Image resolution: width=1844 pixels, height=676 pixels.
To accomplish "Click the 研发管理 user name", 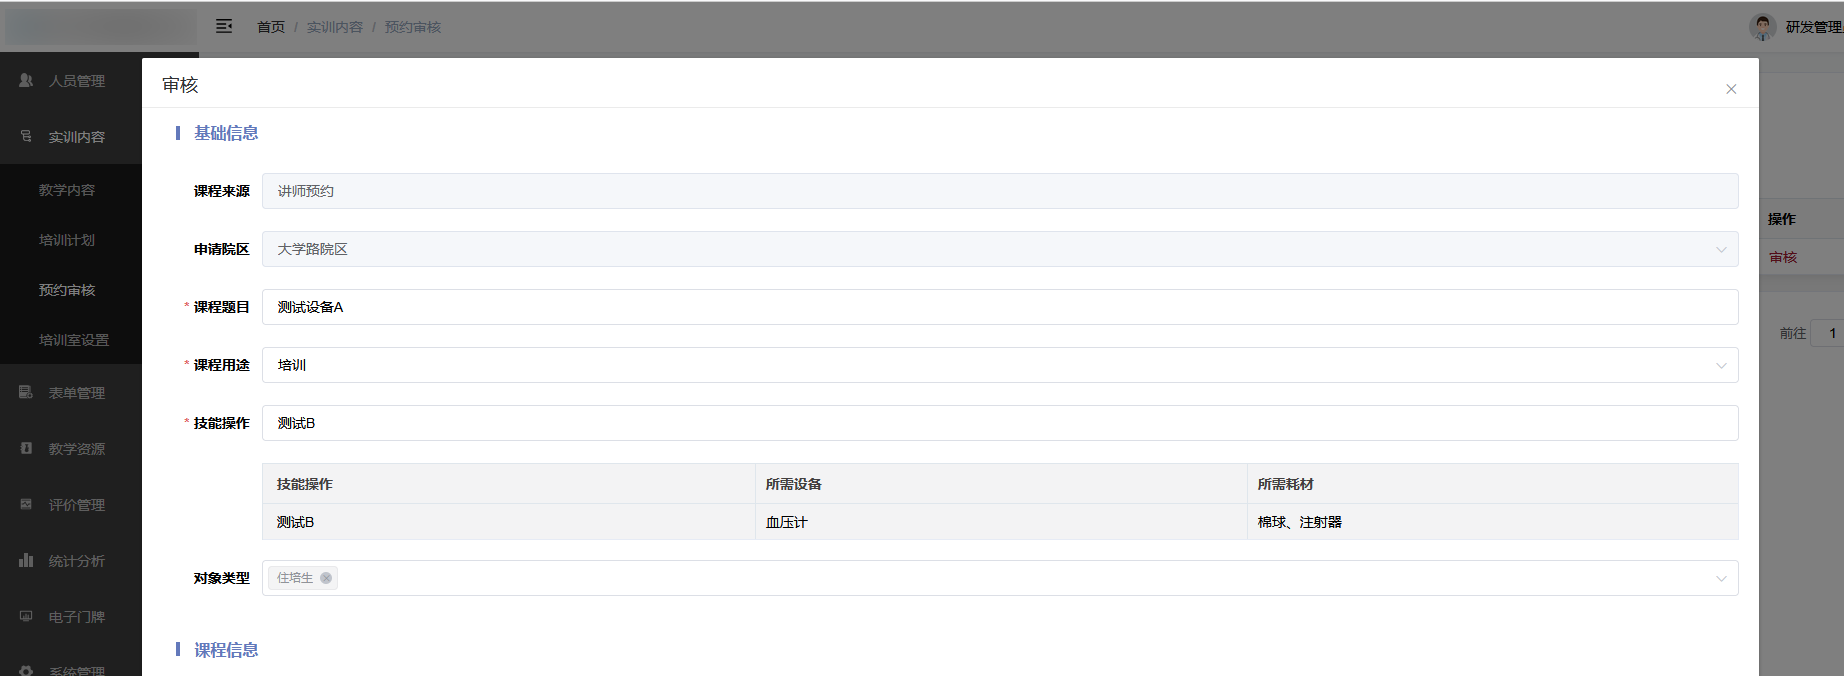I will point(1813,27).
